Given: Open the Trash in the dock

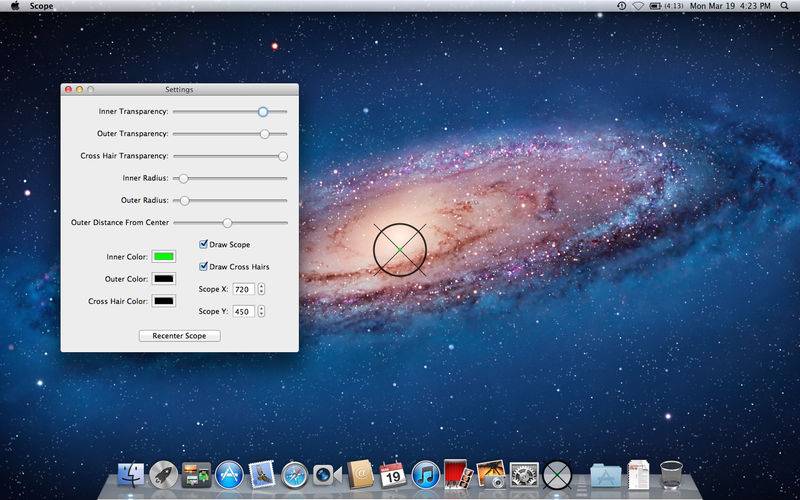Looking at the screenshot, I should click(671, 476).
